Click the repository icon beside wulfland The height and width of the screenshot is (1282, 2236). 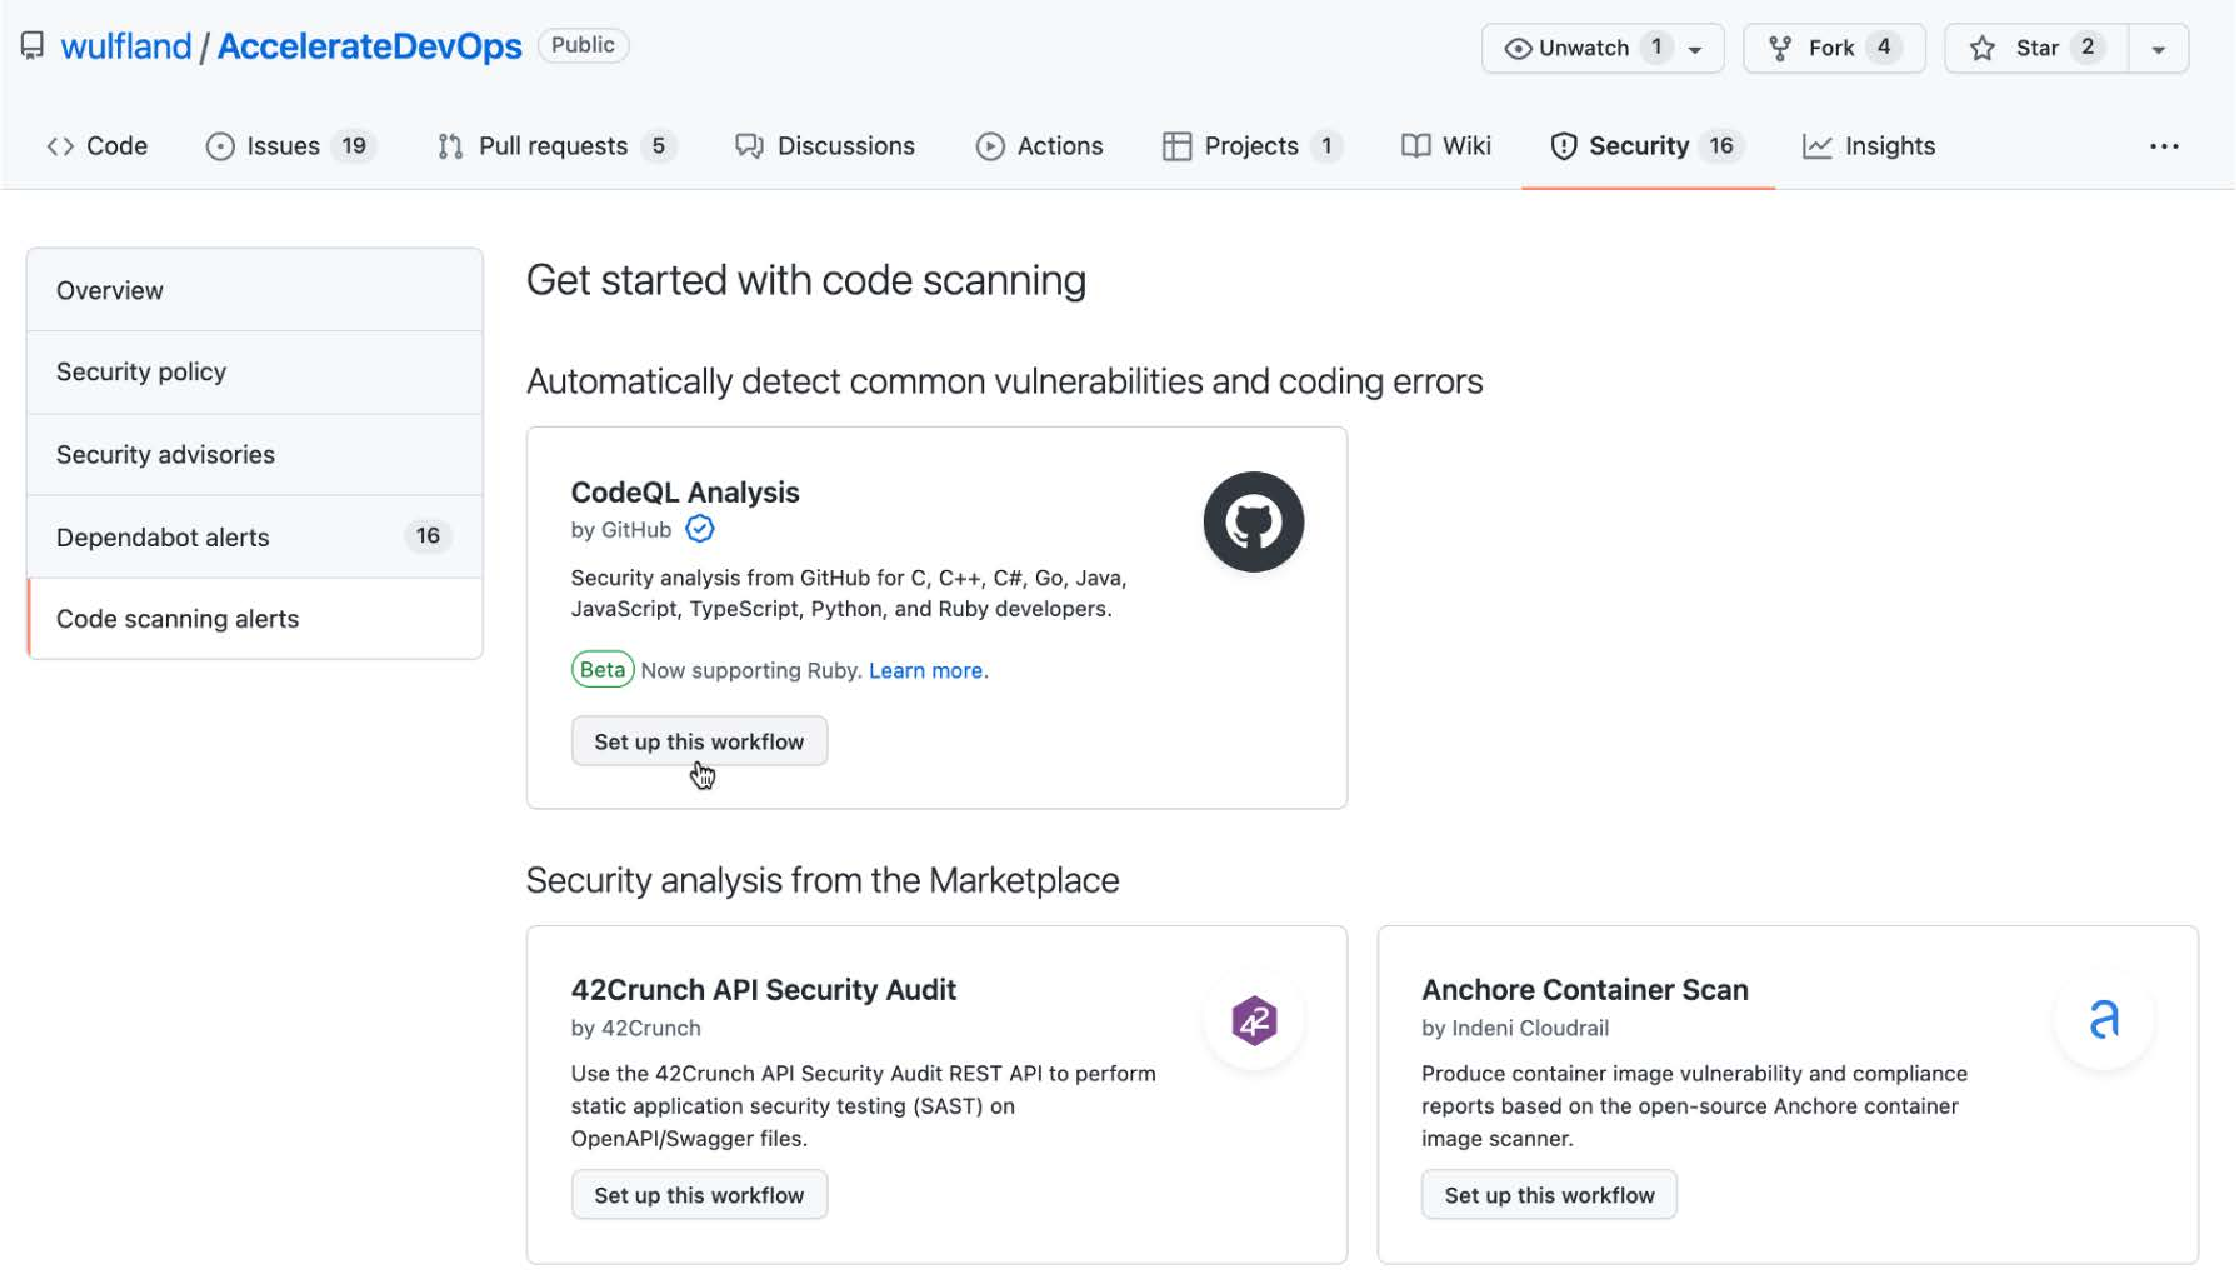pyautogui.click(x=32, y=45)
